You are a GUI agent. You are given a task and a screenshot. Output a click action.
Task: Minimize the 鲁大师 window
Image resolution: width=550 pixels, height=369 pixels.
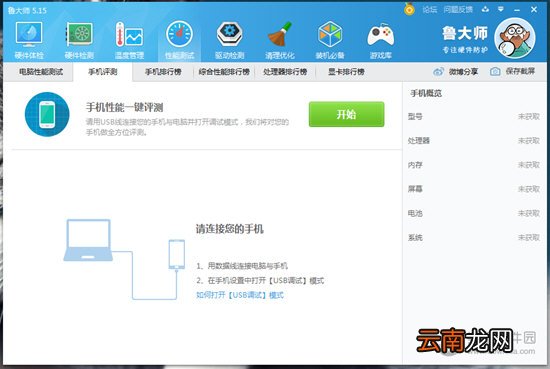pyautogui.click(x=517, y=10)
